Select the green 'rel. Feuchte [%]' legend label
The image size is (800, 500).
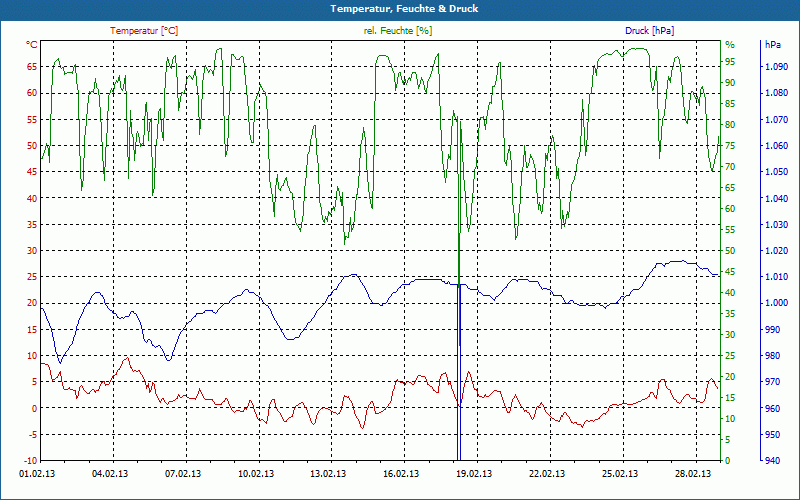[x=397, y=31]
